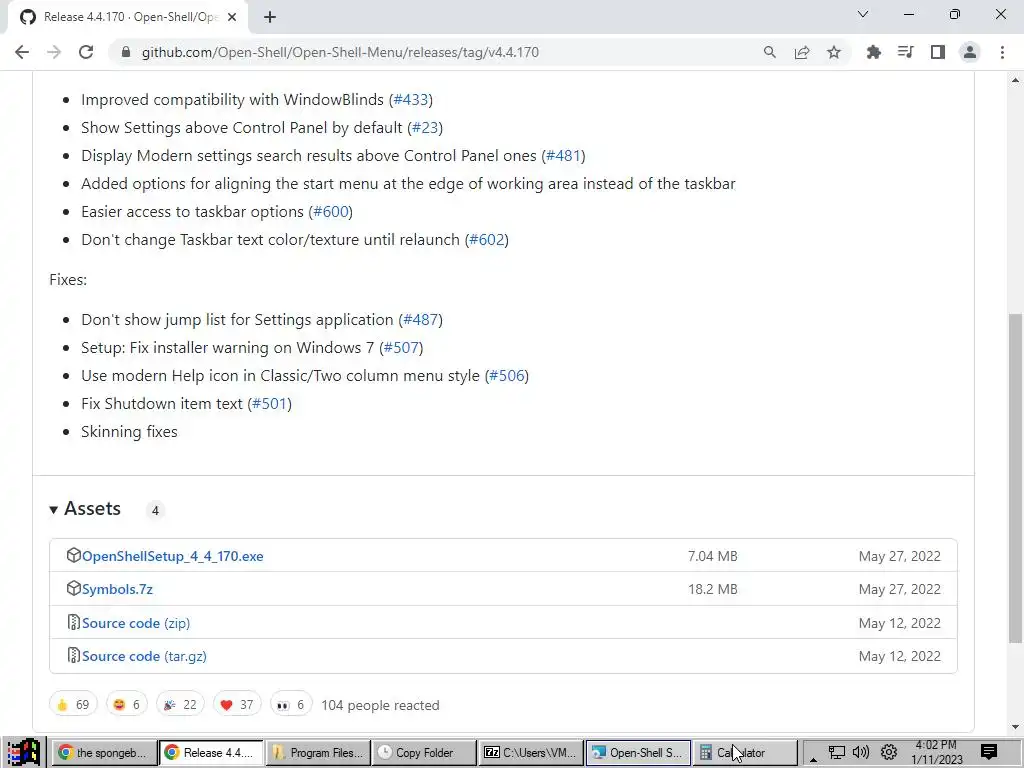Open Chrome side panel
Image resolution: width=1024 pixels, height=768 pixels.
click(938, 52)
